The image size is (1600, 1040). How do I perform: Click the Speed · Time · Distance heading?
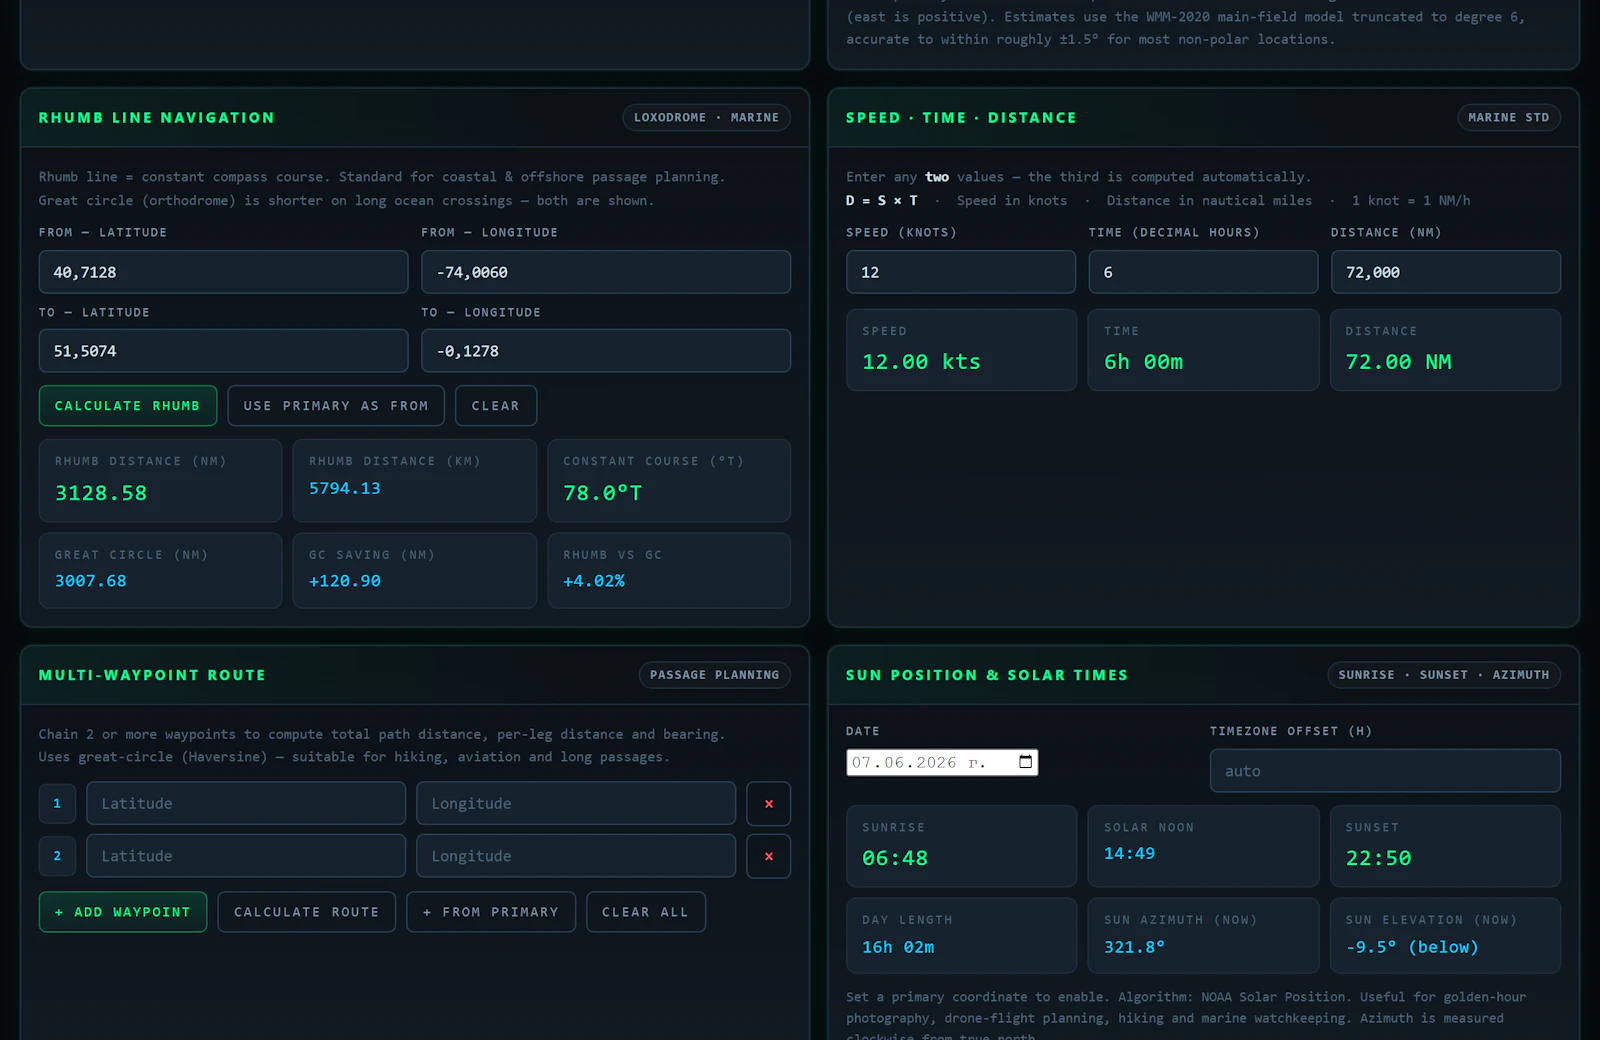pyautogui.click(x=961, y=117)
